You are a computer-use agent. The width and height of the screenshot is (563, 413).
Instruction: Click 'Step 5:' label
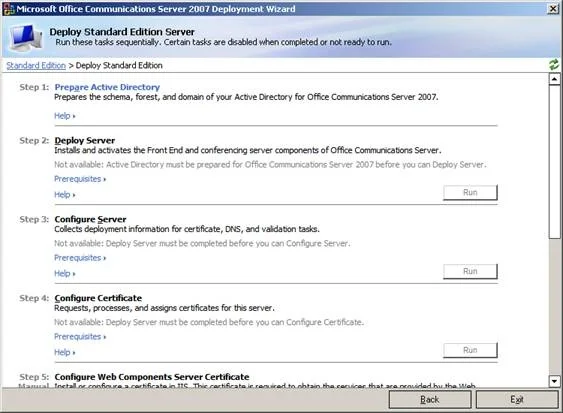point(34,377)
